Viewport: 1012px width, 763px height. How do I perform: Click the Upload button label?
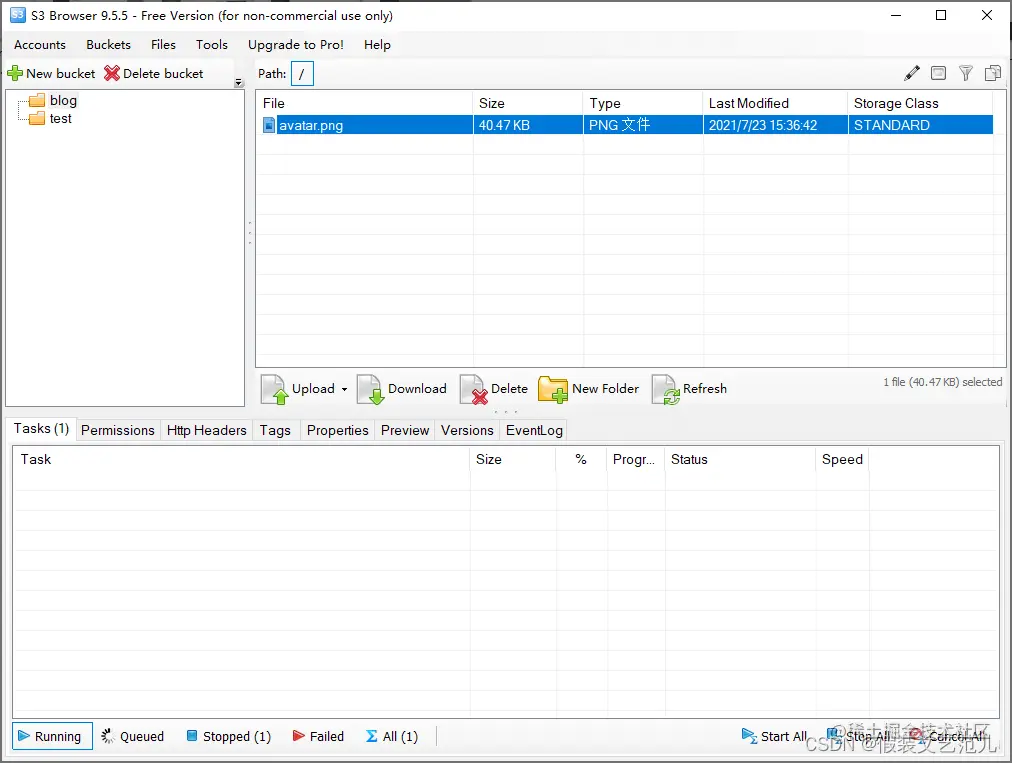click(x=313, y=389)
